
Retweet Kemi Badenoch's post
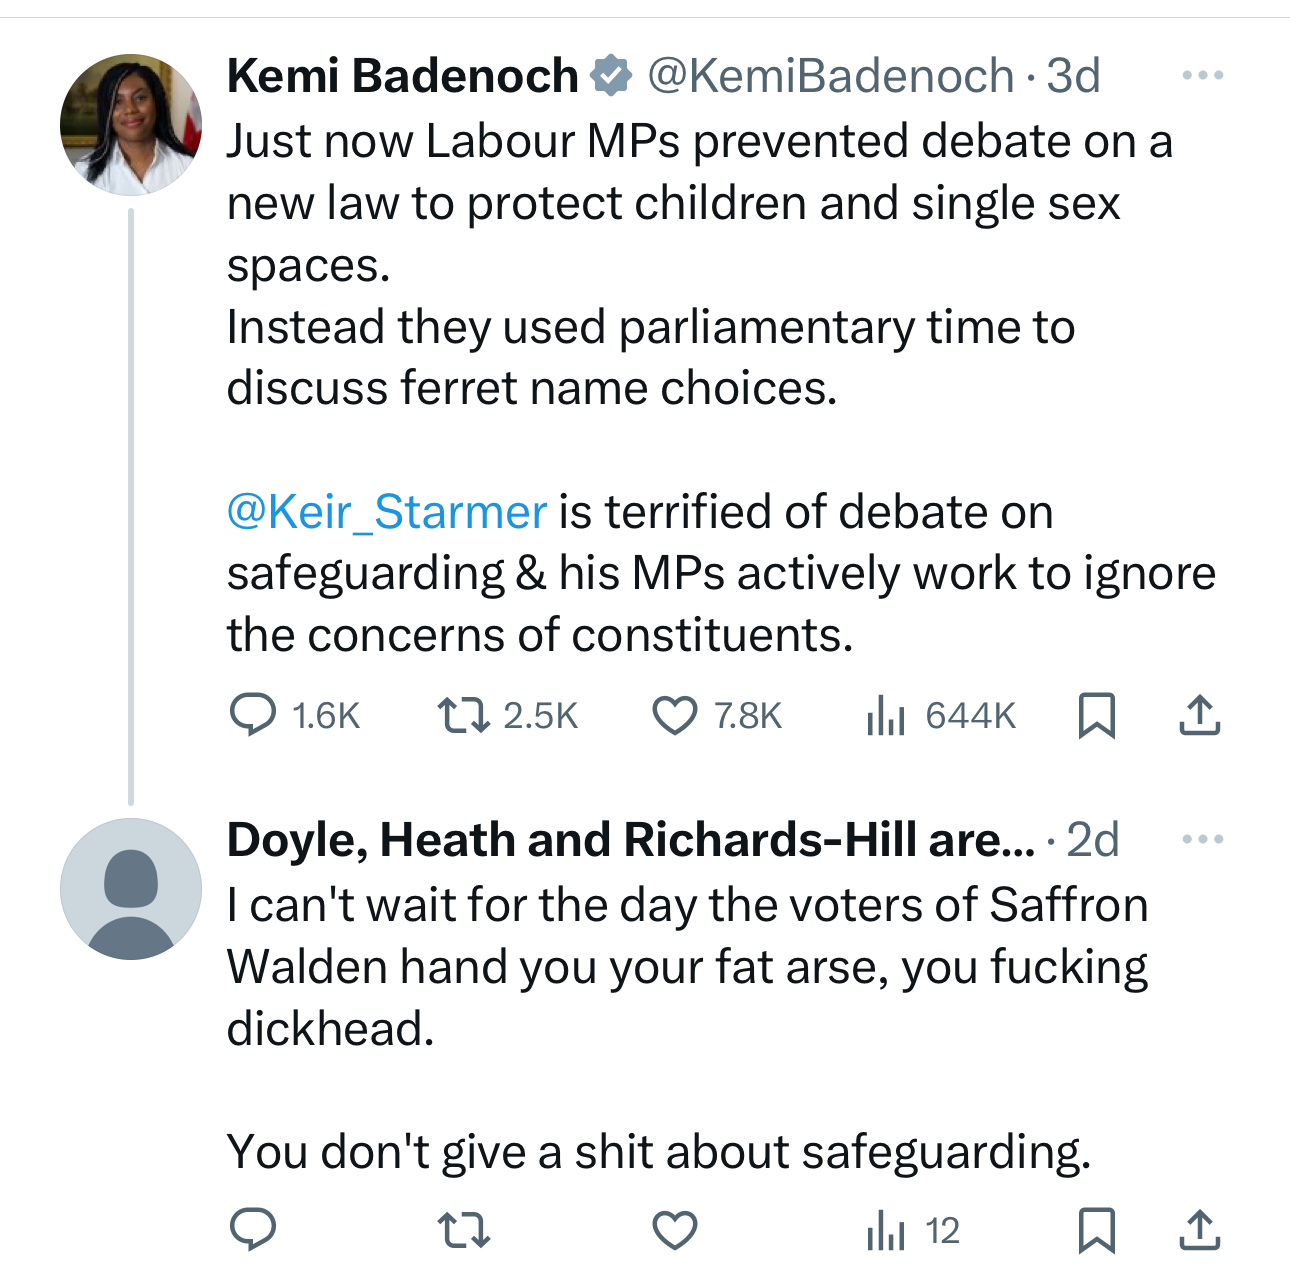(464, 716)
